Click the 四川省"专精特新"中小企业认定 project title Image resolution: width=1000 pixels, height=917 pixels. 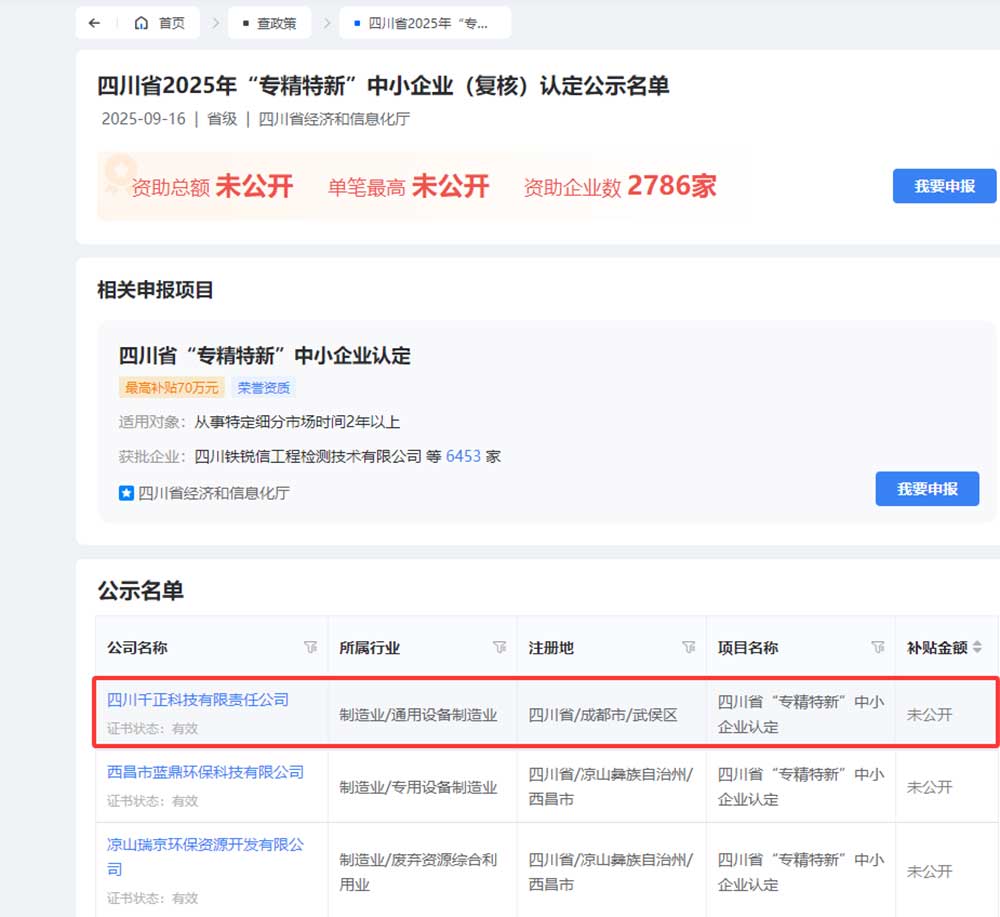pos(265,356)
